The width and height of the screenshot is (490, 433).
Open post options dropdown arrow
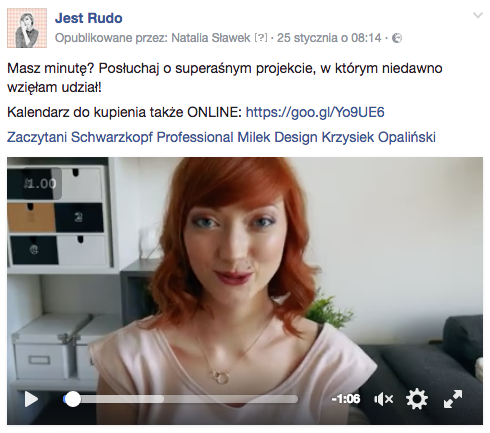(478, 15)
